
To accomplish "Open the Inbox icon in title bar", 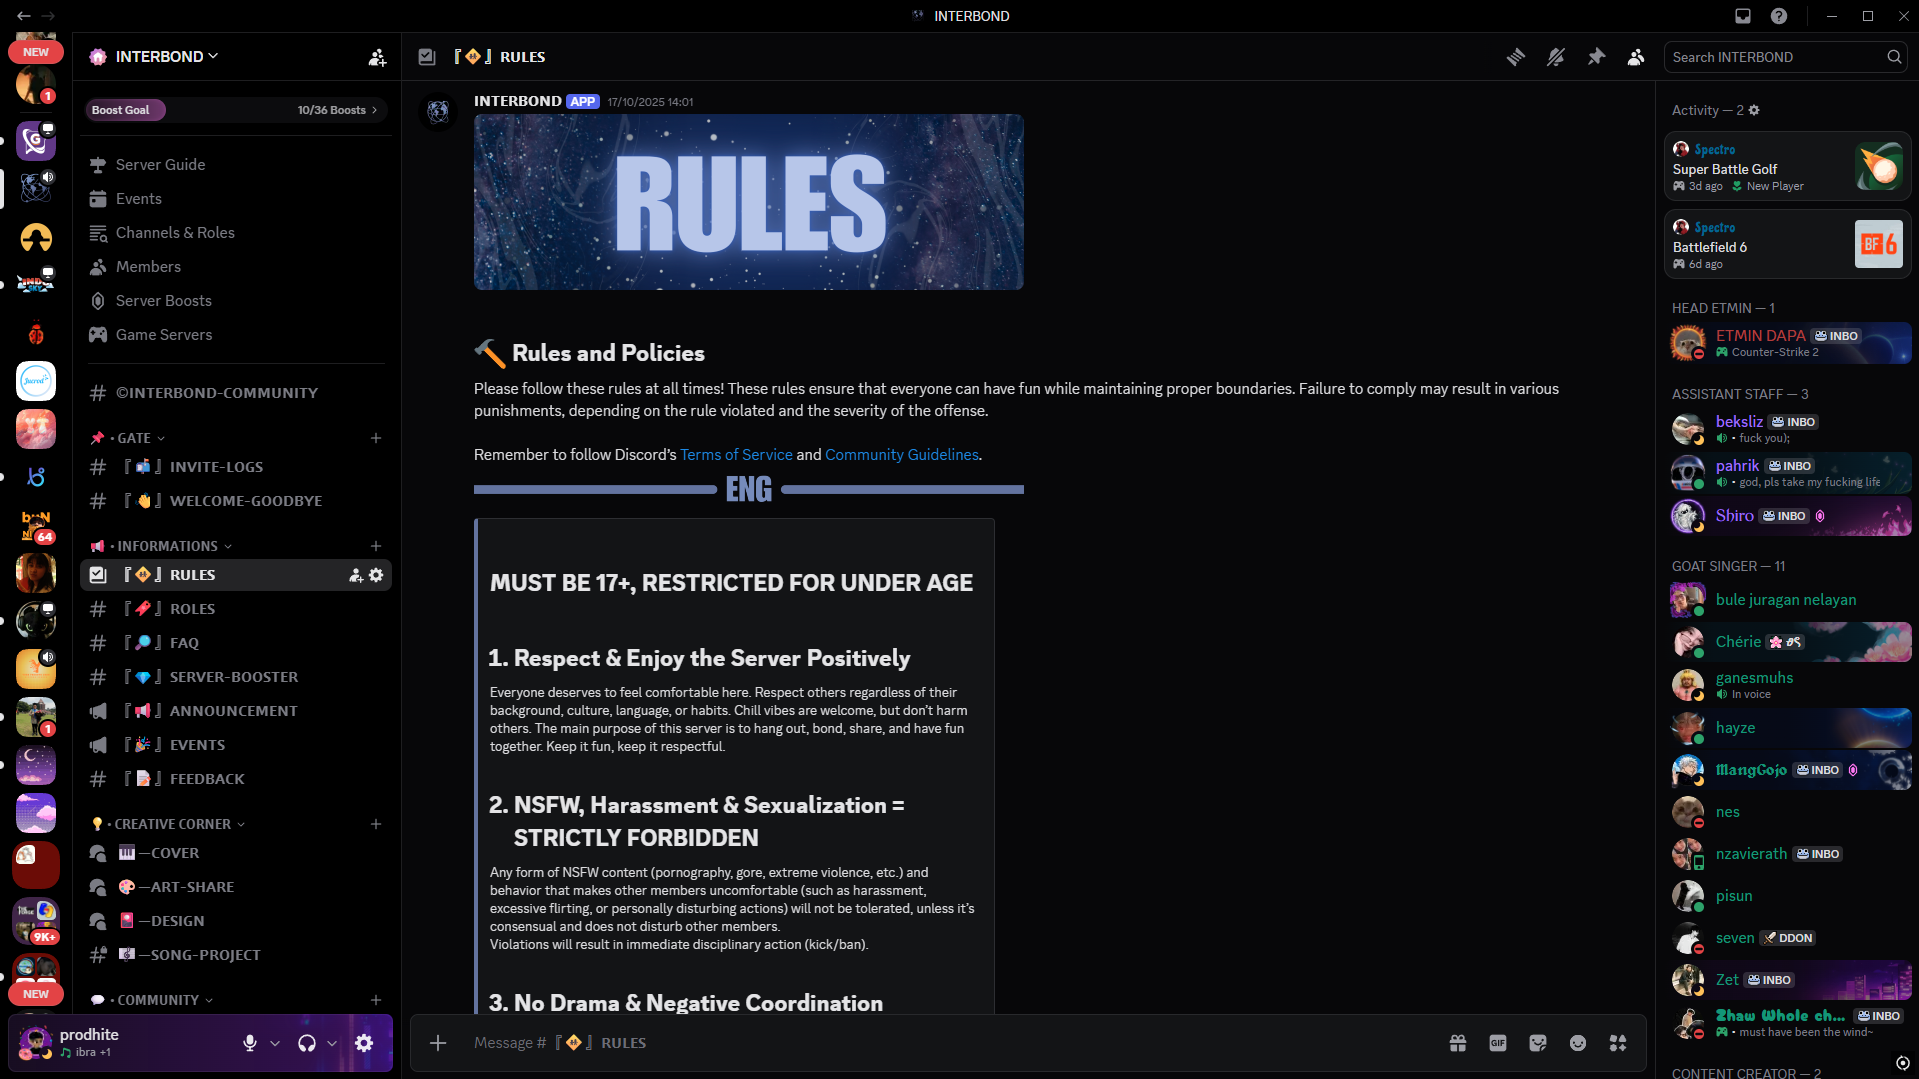I will tap(1743, 16).
